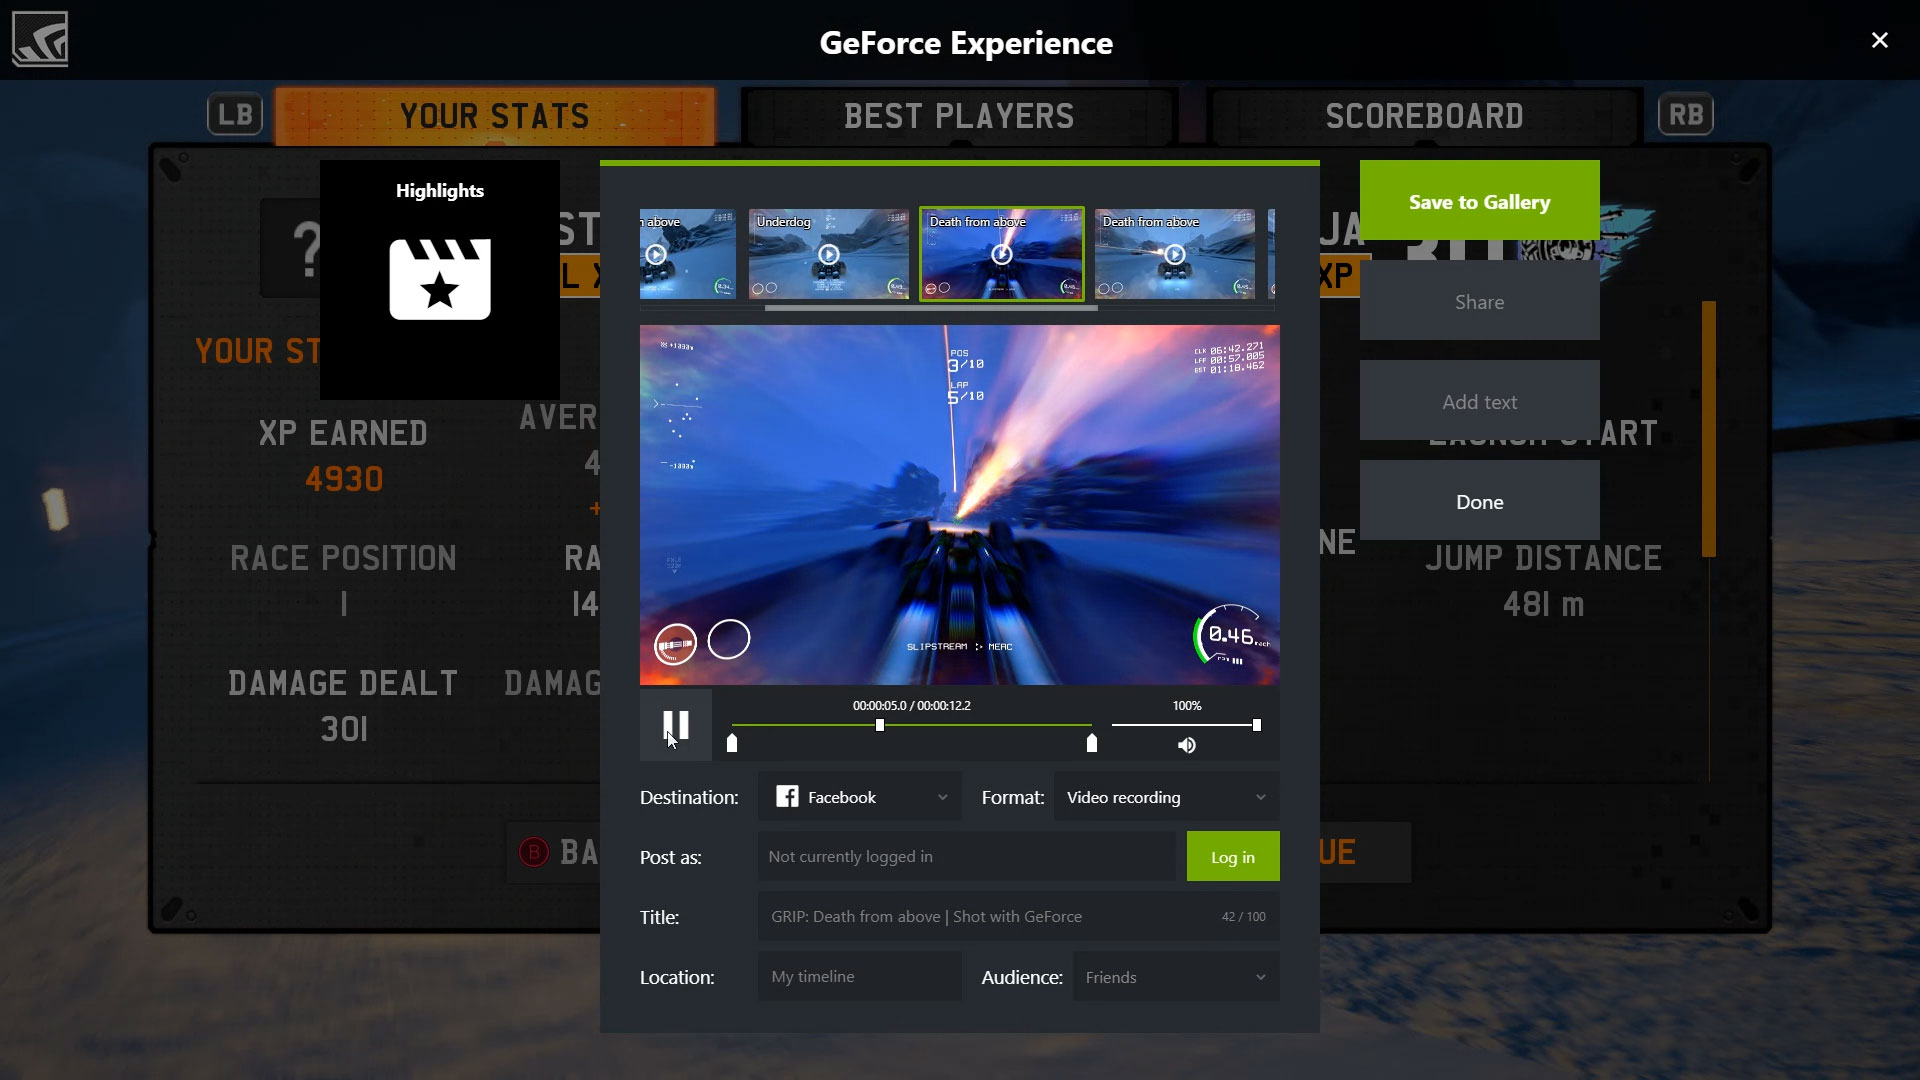Click the volume slider handle
Screen dimensions: 1920x1080
pos(1257,725)
